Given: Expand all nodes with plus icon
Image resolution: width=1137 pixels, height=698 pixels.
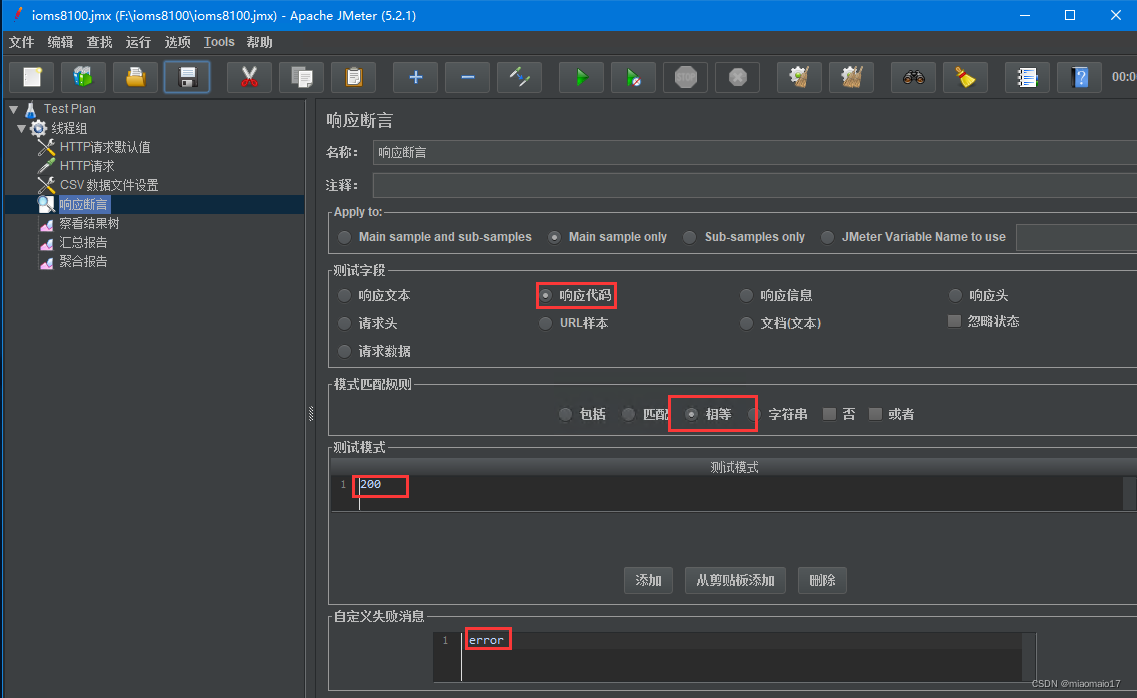Looking at the screenshot, I should point(415,77).
